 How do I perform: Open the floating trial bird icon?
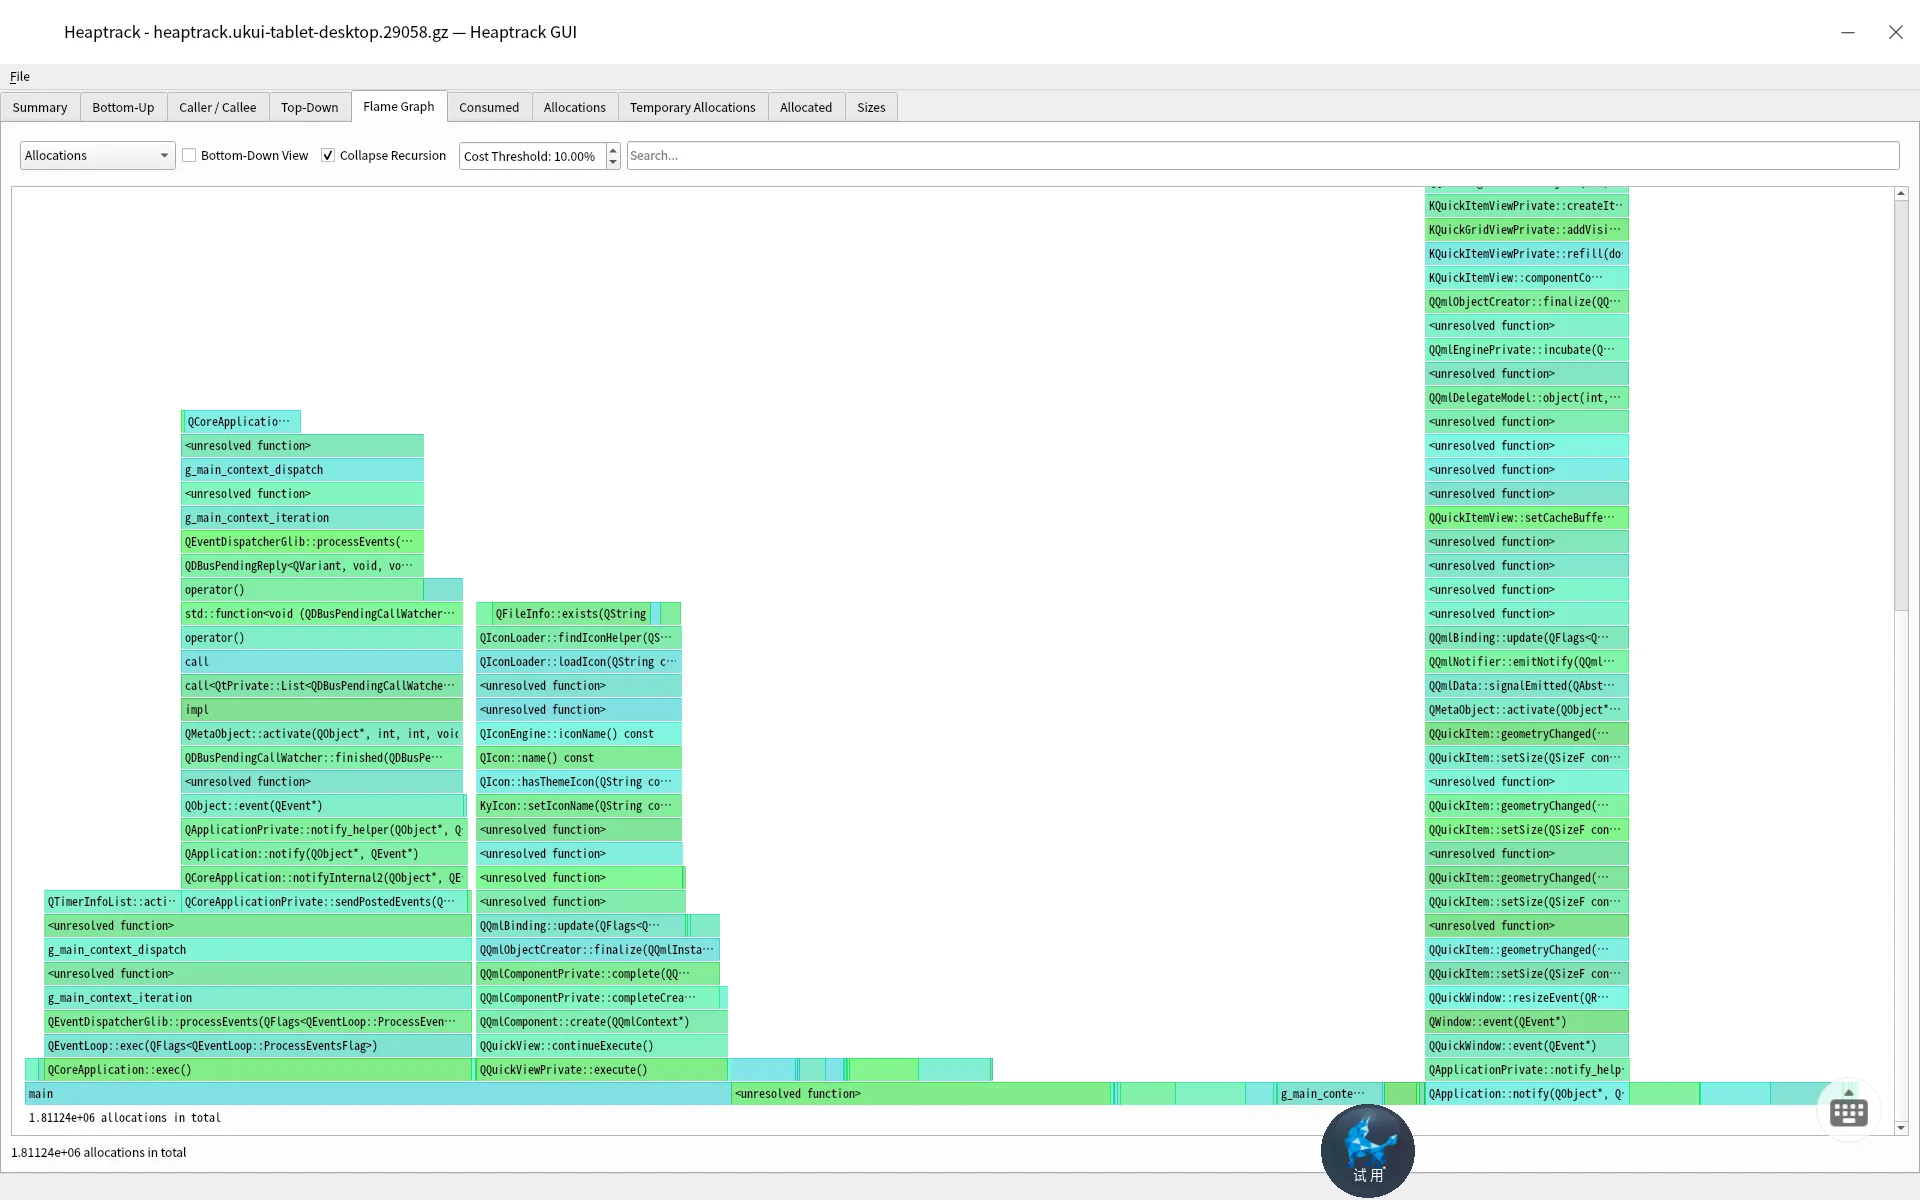click(1367, 1150)
